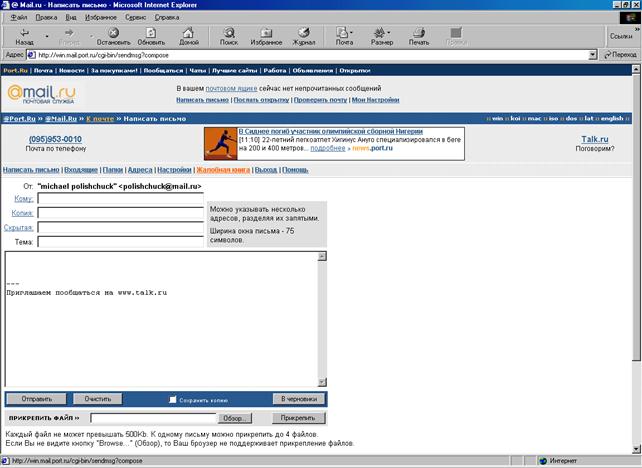This screenshot has height=468, width=642.
Task: Open the Работа link in top bar
Action: [275, 70]
